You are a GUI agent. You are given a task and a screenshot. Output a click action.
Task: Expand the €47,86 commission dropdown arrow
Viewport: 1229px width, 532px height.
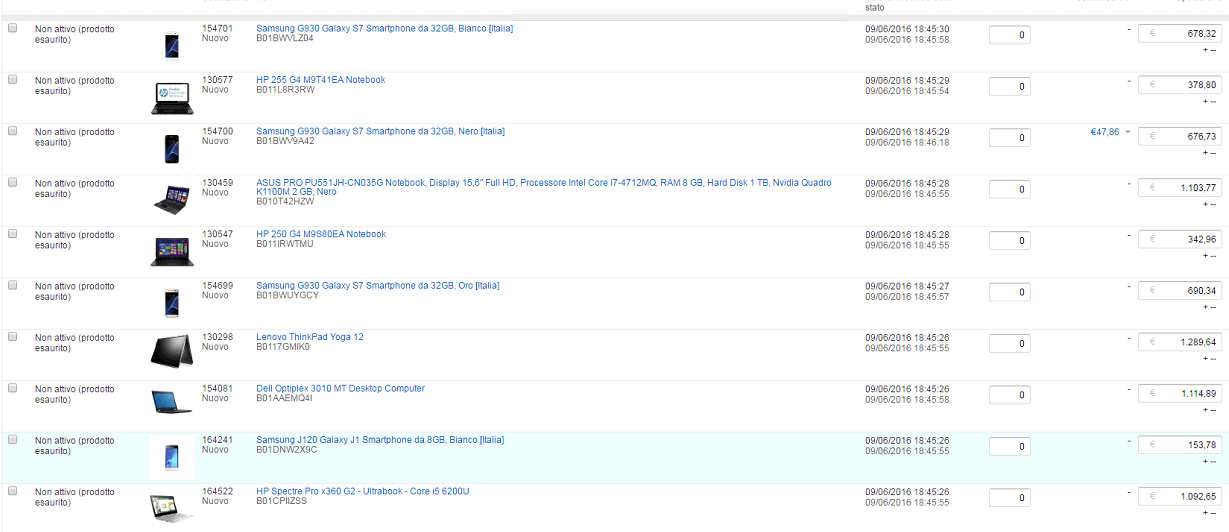[x=1128, y=132]
